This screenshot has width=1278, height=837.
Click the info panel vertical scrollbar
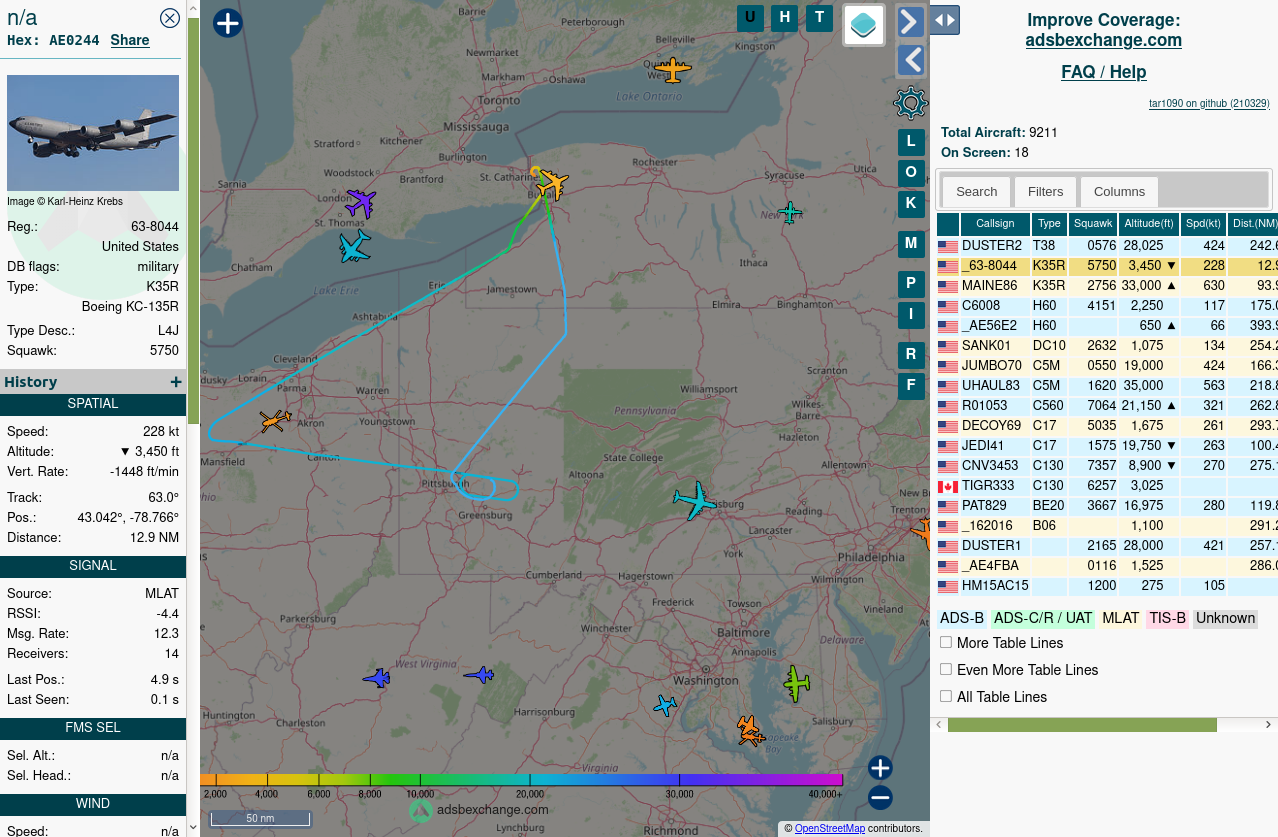193,220
